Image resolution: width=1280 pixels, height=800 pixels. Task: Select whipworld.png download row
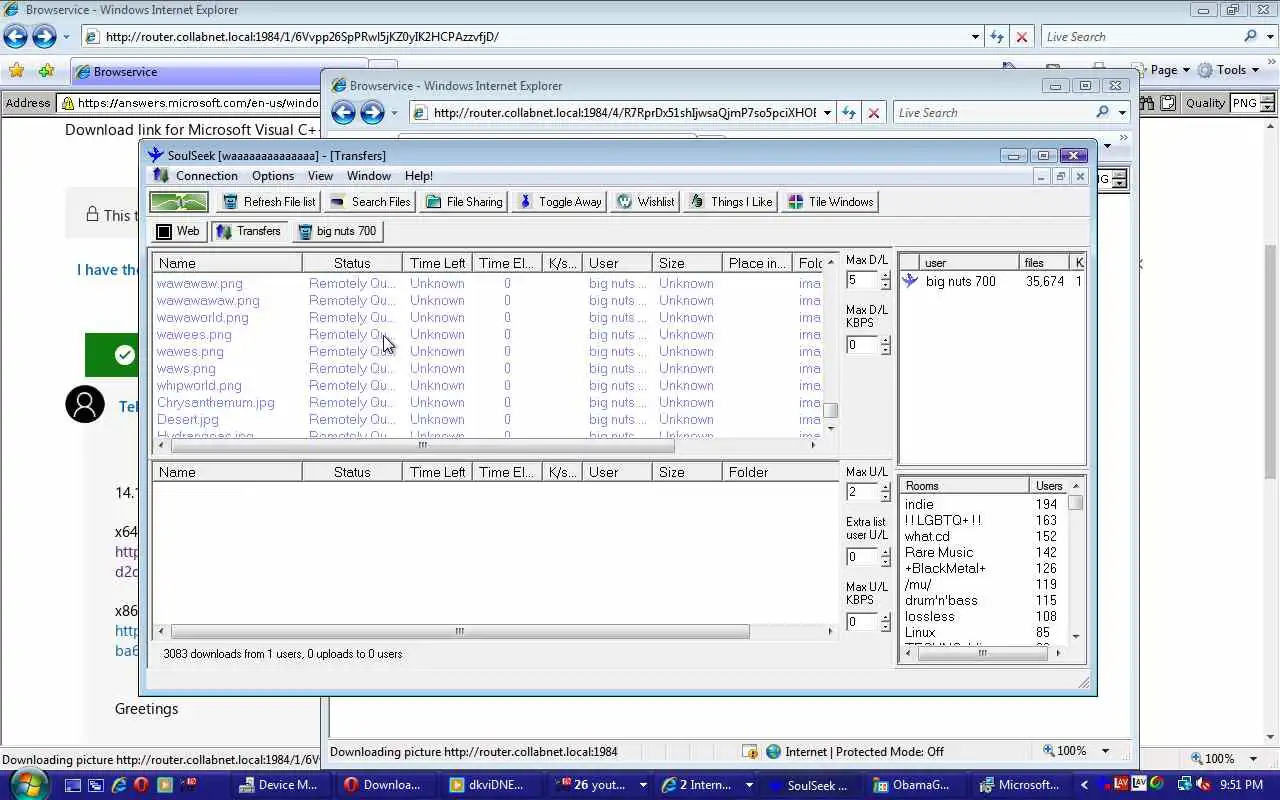pos(199,385)
